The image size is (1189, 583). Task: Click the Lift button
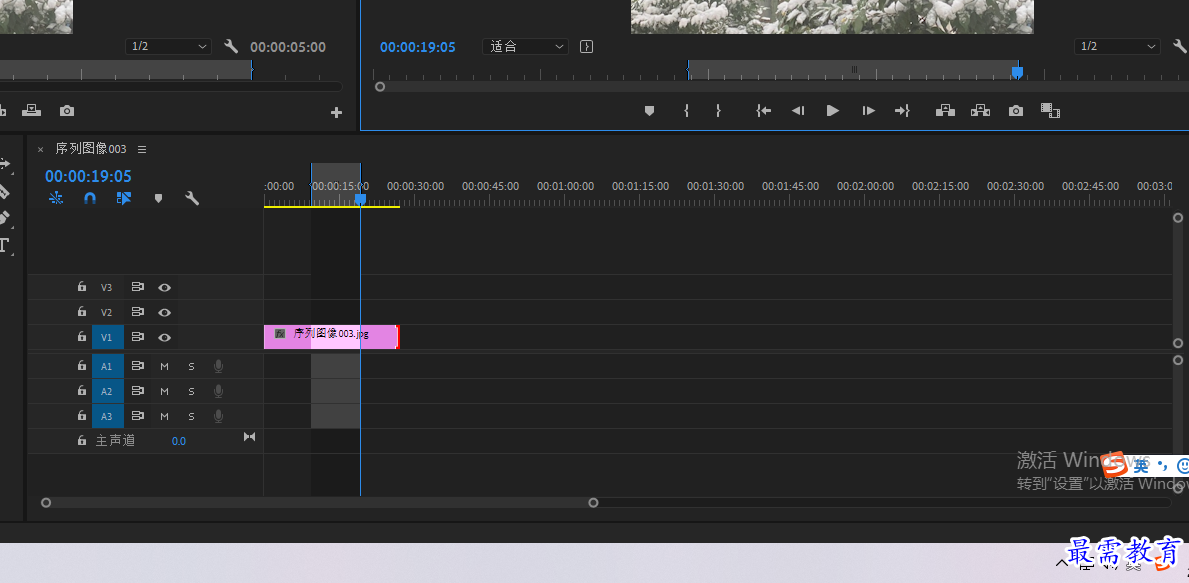945,111
